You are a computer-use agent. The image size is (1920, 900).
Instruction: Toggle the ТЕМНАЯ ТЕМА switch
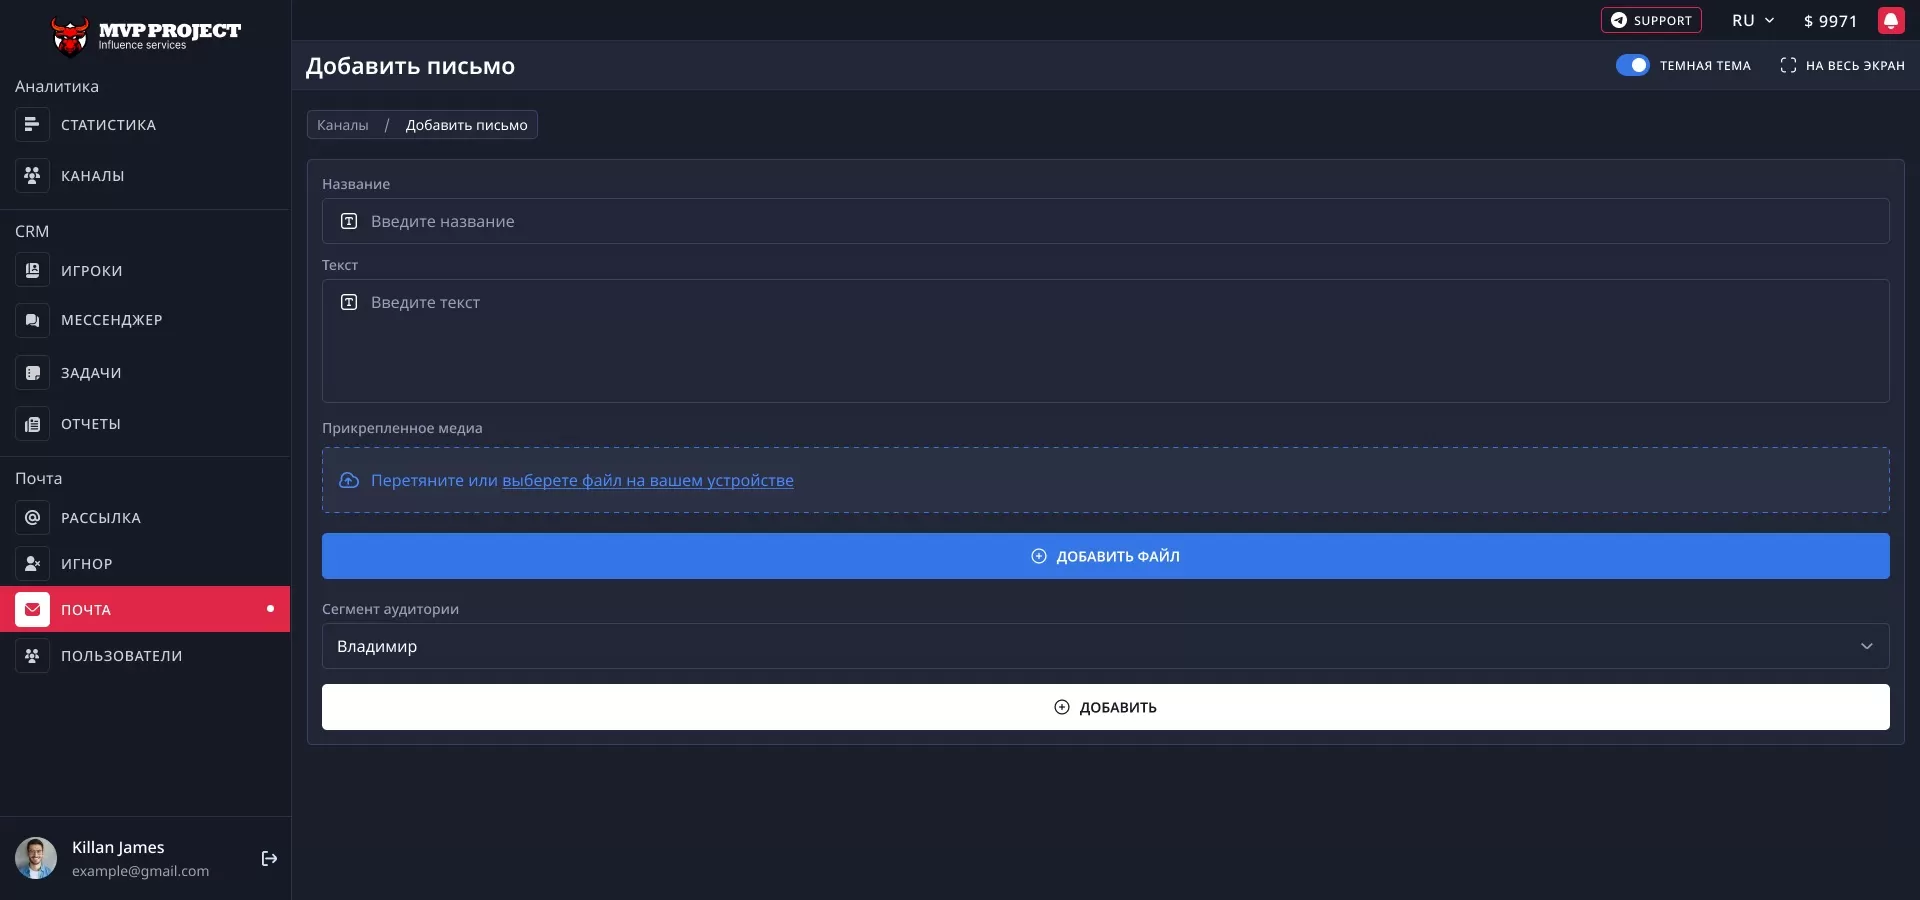1632,65
